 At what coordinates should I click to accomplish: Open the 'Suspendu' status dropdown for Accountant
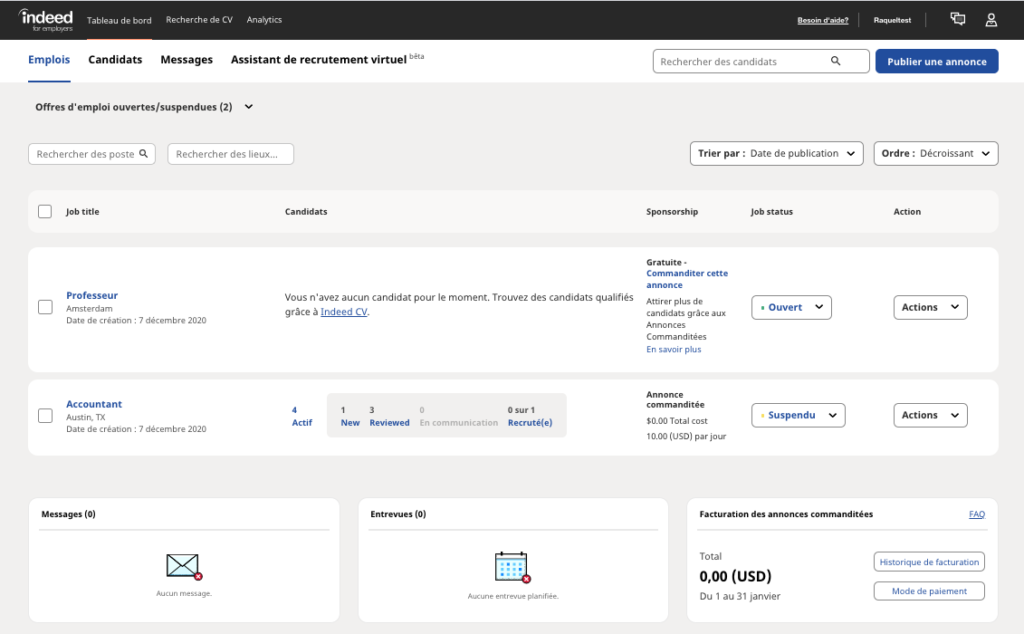tap(798, 414)
